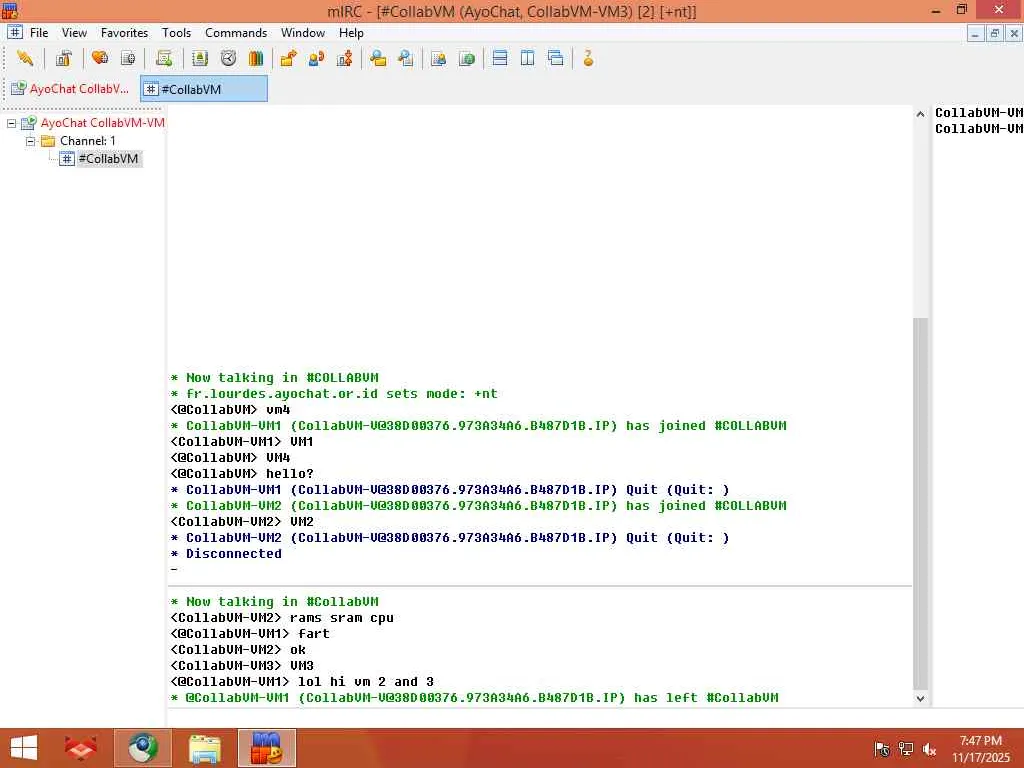The image size is (1024, 768).
Task: Open the Log Files toolbar icon
Action: click(406, 58)
